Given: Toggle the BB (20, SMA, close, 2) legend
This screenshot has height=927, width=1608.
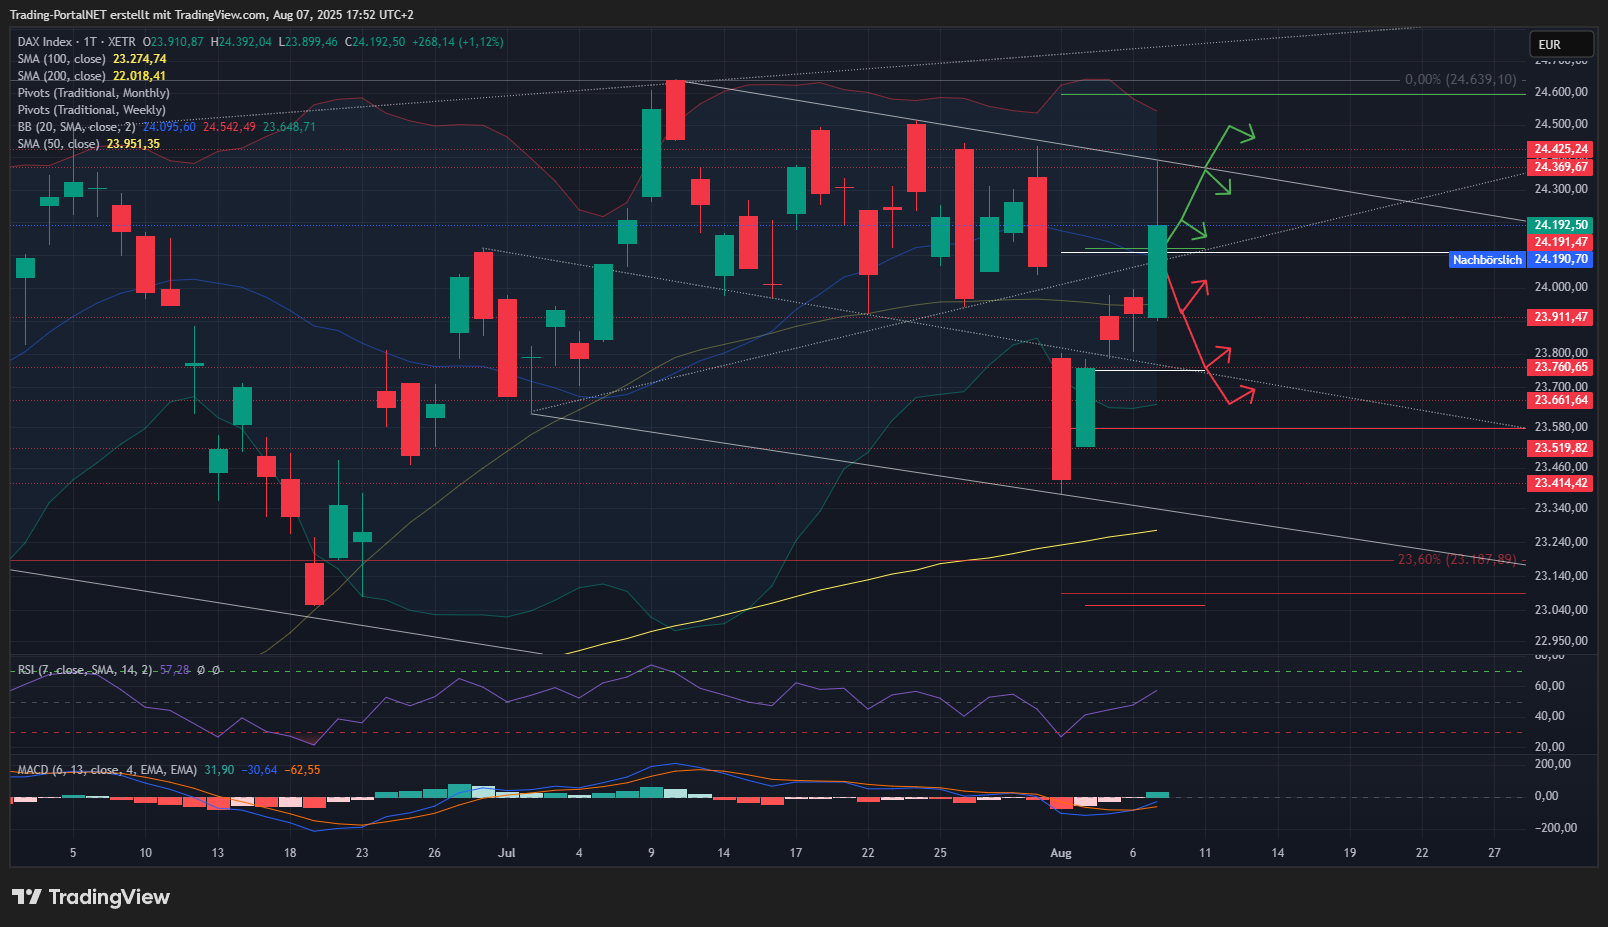Looking at the screenshot, I should coord(76,127).
